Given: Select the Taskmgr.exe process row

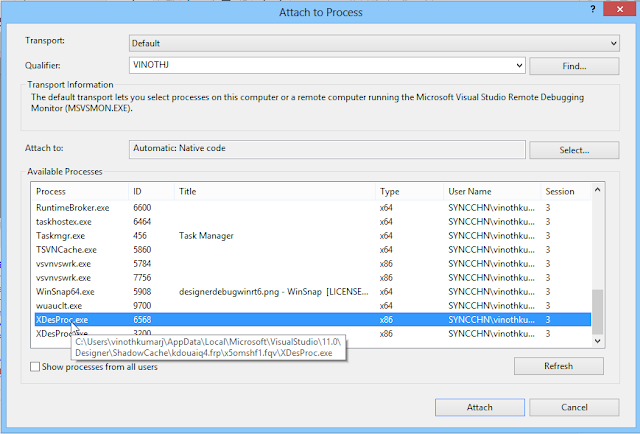Looking at the screenshot, I should 312,236.
